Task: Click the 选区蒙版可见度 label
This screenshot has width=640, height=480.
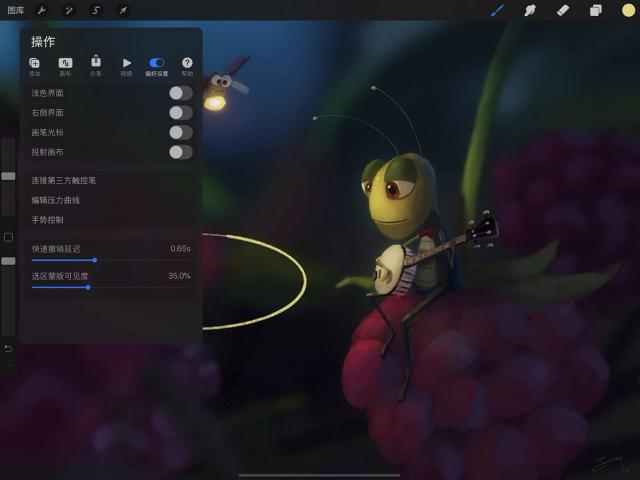Action: (x=60, y=276)
